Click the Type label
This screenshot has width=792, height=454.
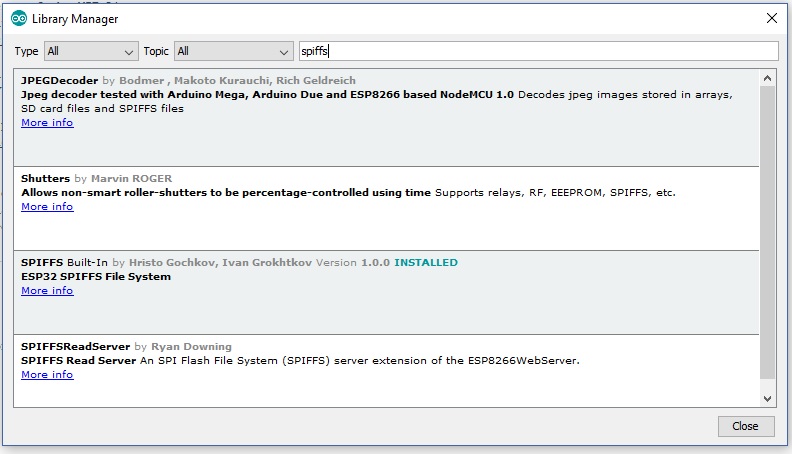tap(26, 51)
